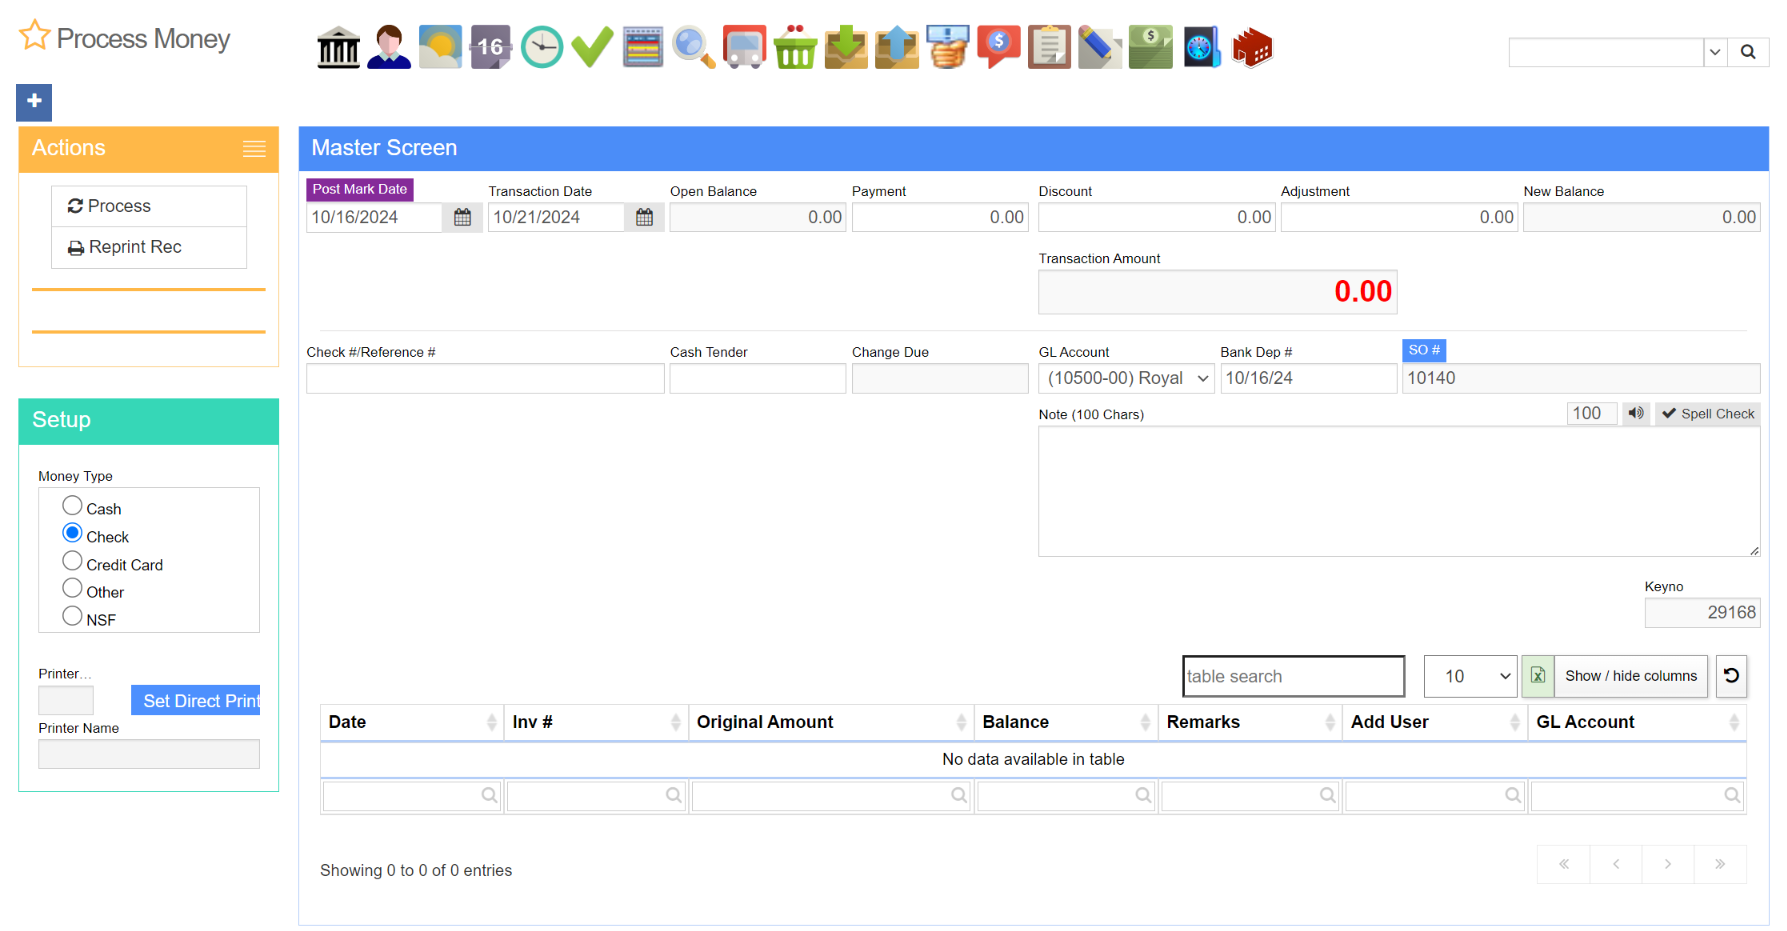Click the Bank Dep # field
The height and width of the screenshot is (931, 1787).
[1308, 378]
